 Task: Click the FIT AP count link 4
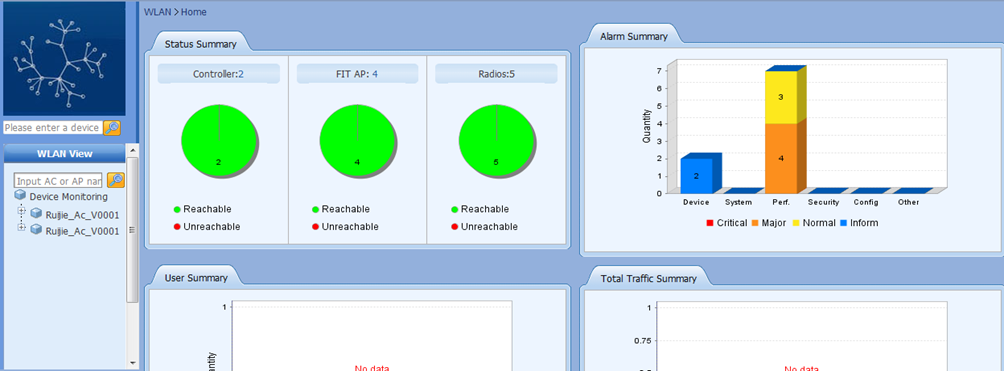click(375, 74)
